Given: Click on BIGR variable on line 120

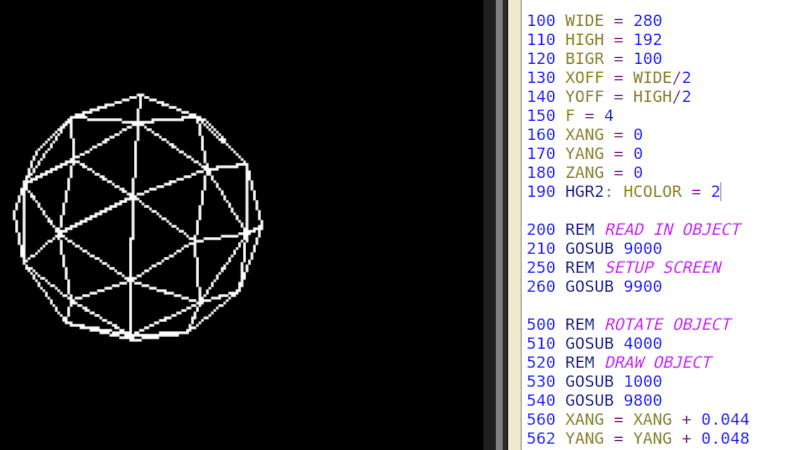Looking at the screenshot, I should pos(584,58).
